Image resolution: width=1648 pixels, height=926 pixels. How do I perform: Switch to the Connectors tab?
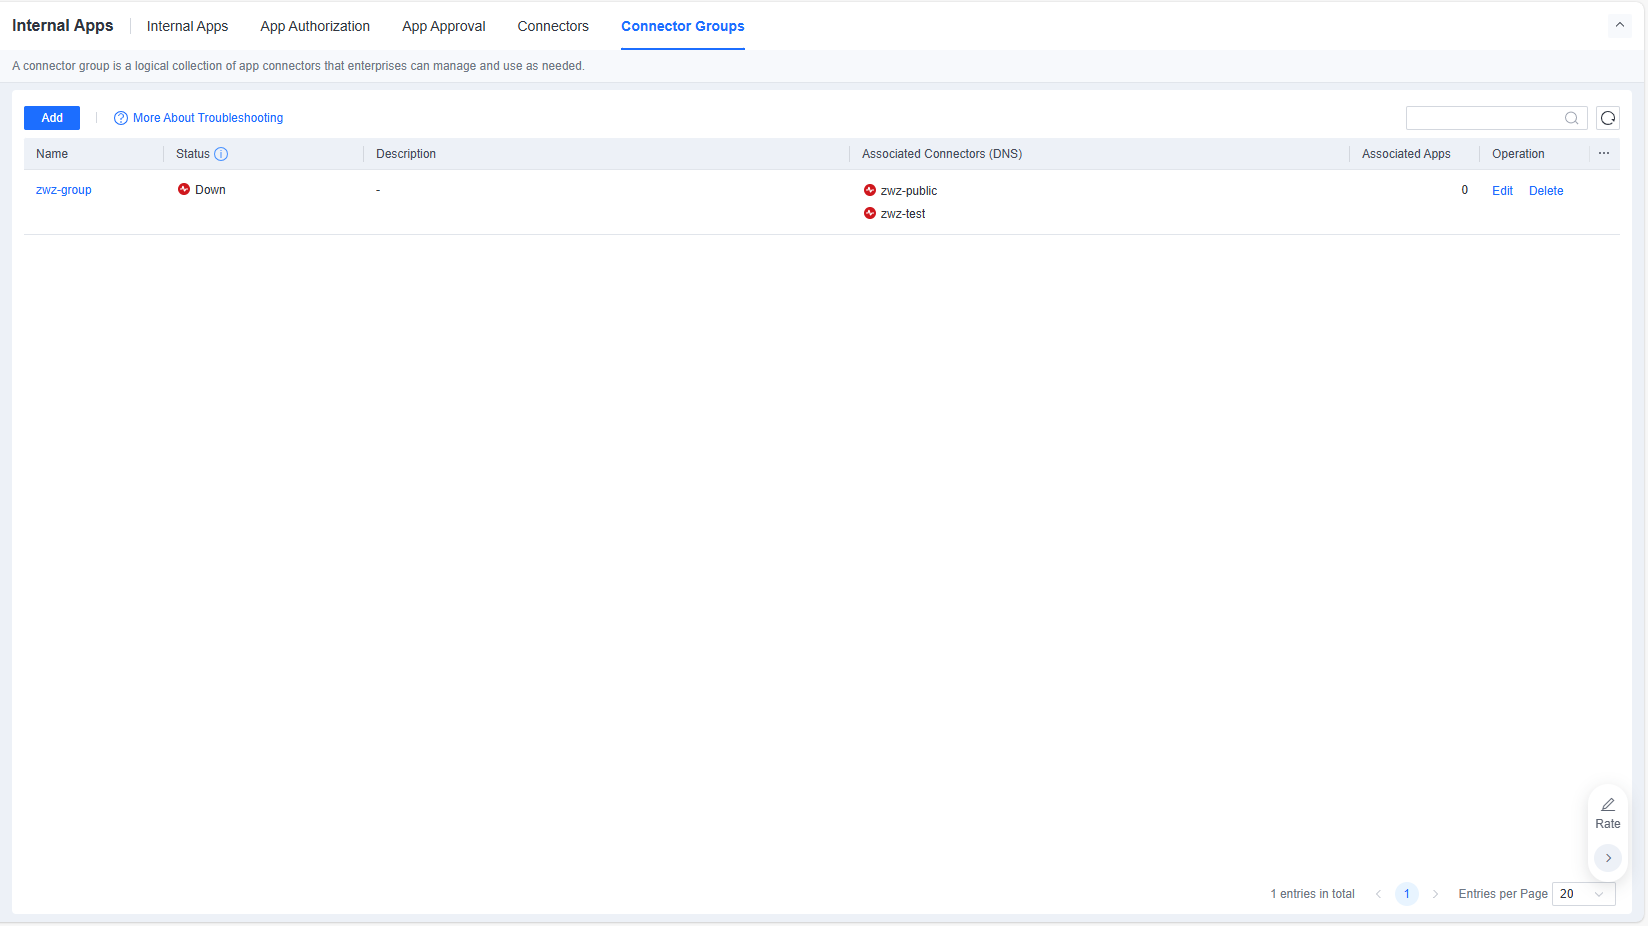(553, 26)
